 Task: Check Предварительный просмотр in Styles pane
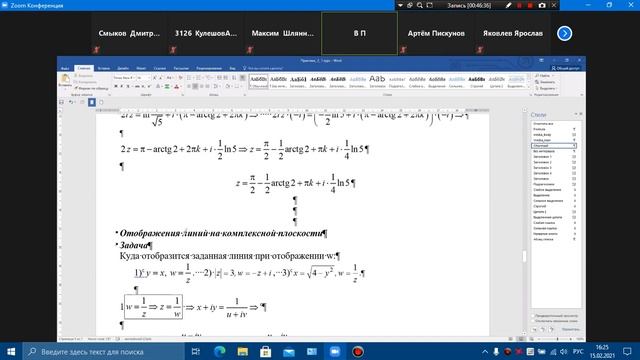[x=533, y=316]
